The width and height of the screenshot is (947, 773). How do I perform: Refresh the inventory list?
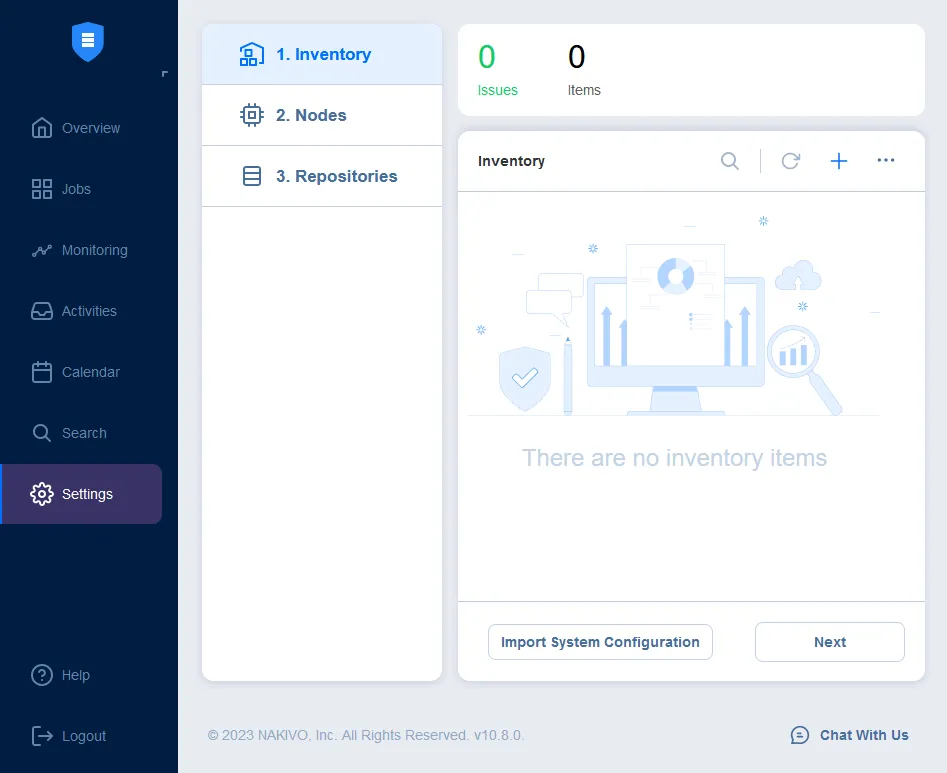790,161
